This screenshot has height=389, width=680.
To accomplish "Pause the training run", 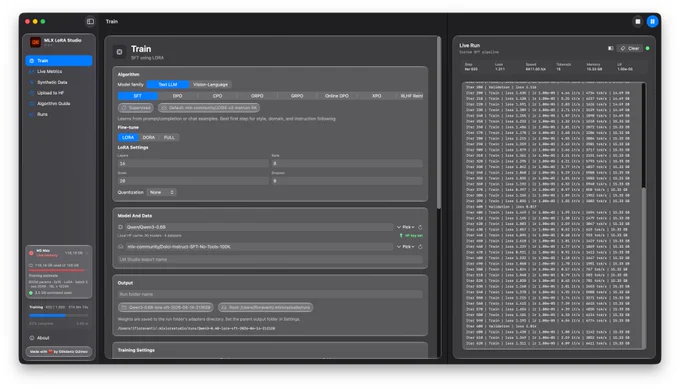I will click(652, 21).
